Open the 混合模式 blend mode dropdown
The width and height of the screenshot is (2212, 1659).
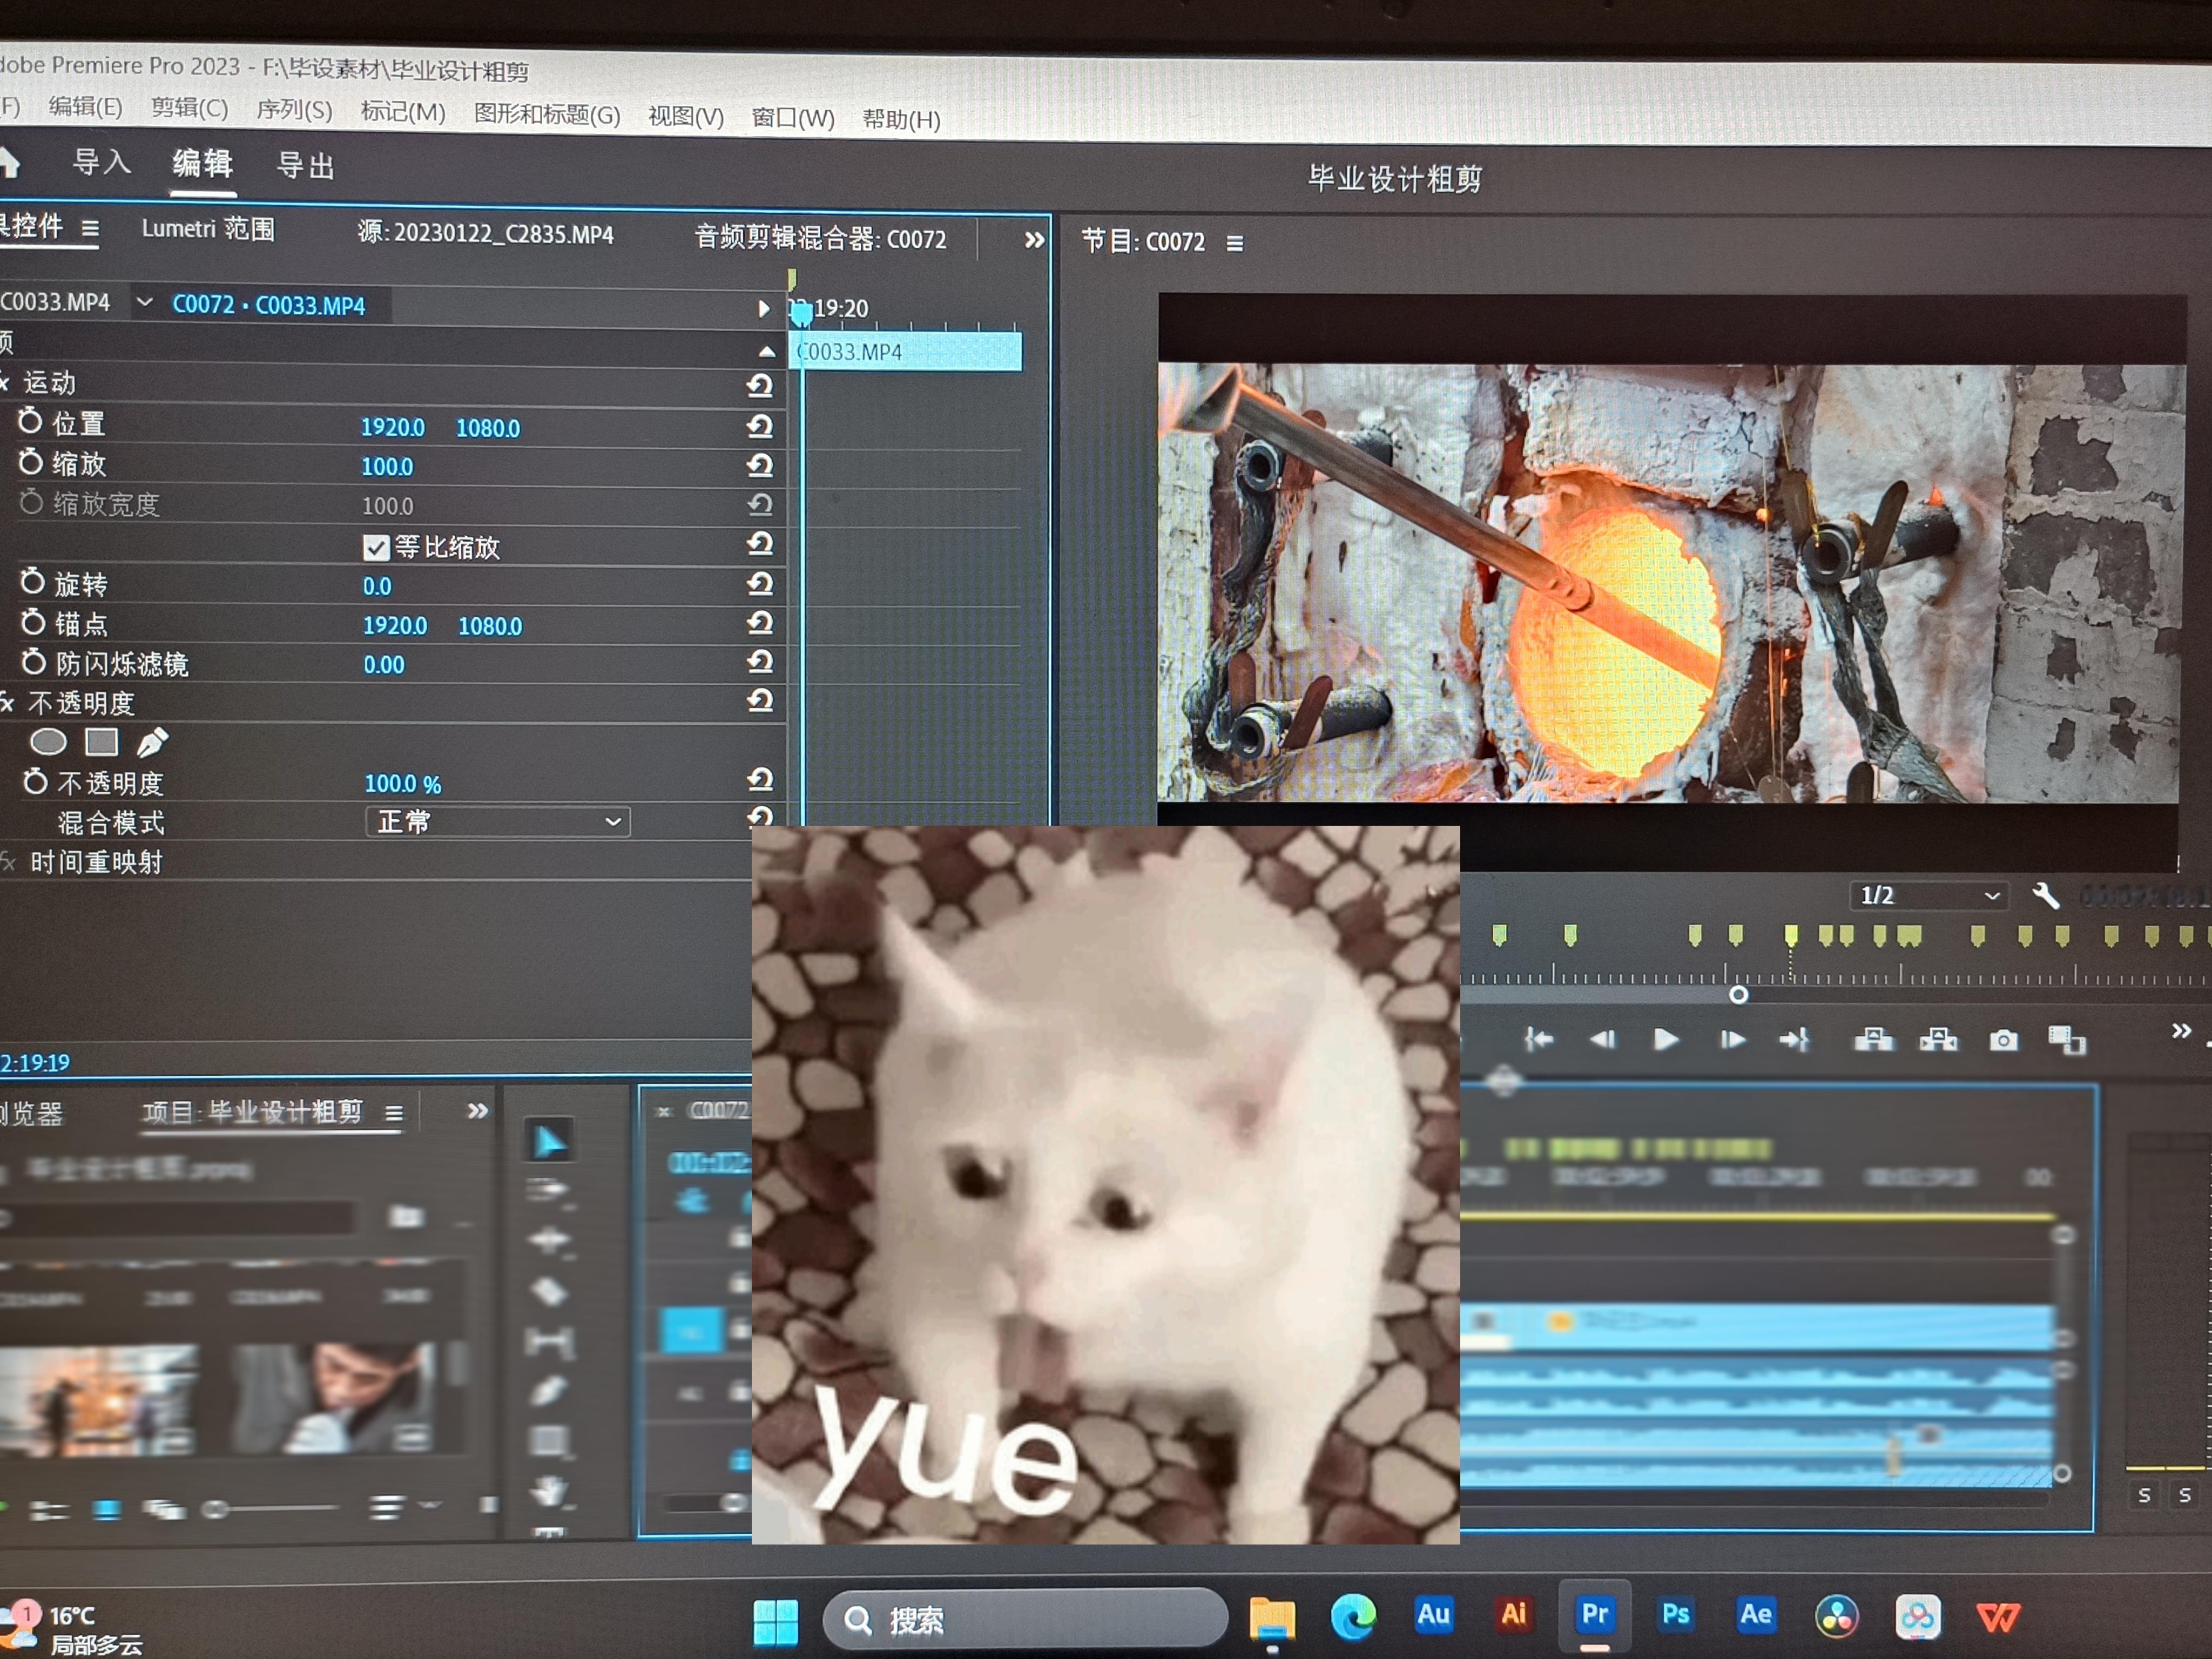point(497,822)
